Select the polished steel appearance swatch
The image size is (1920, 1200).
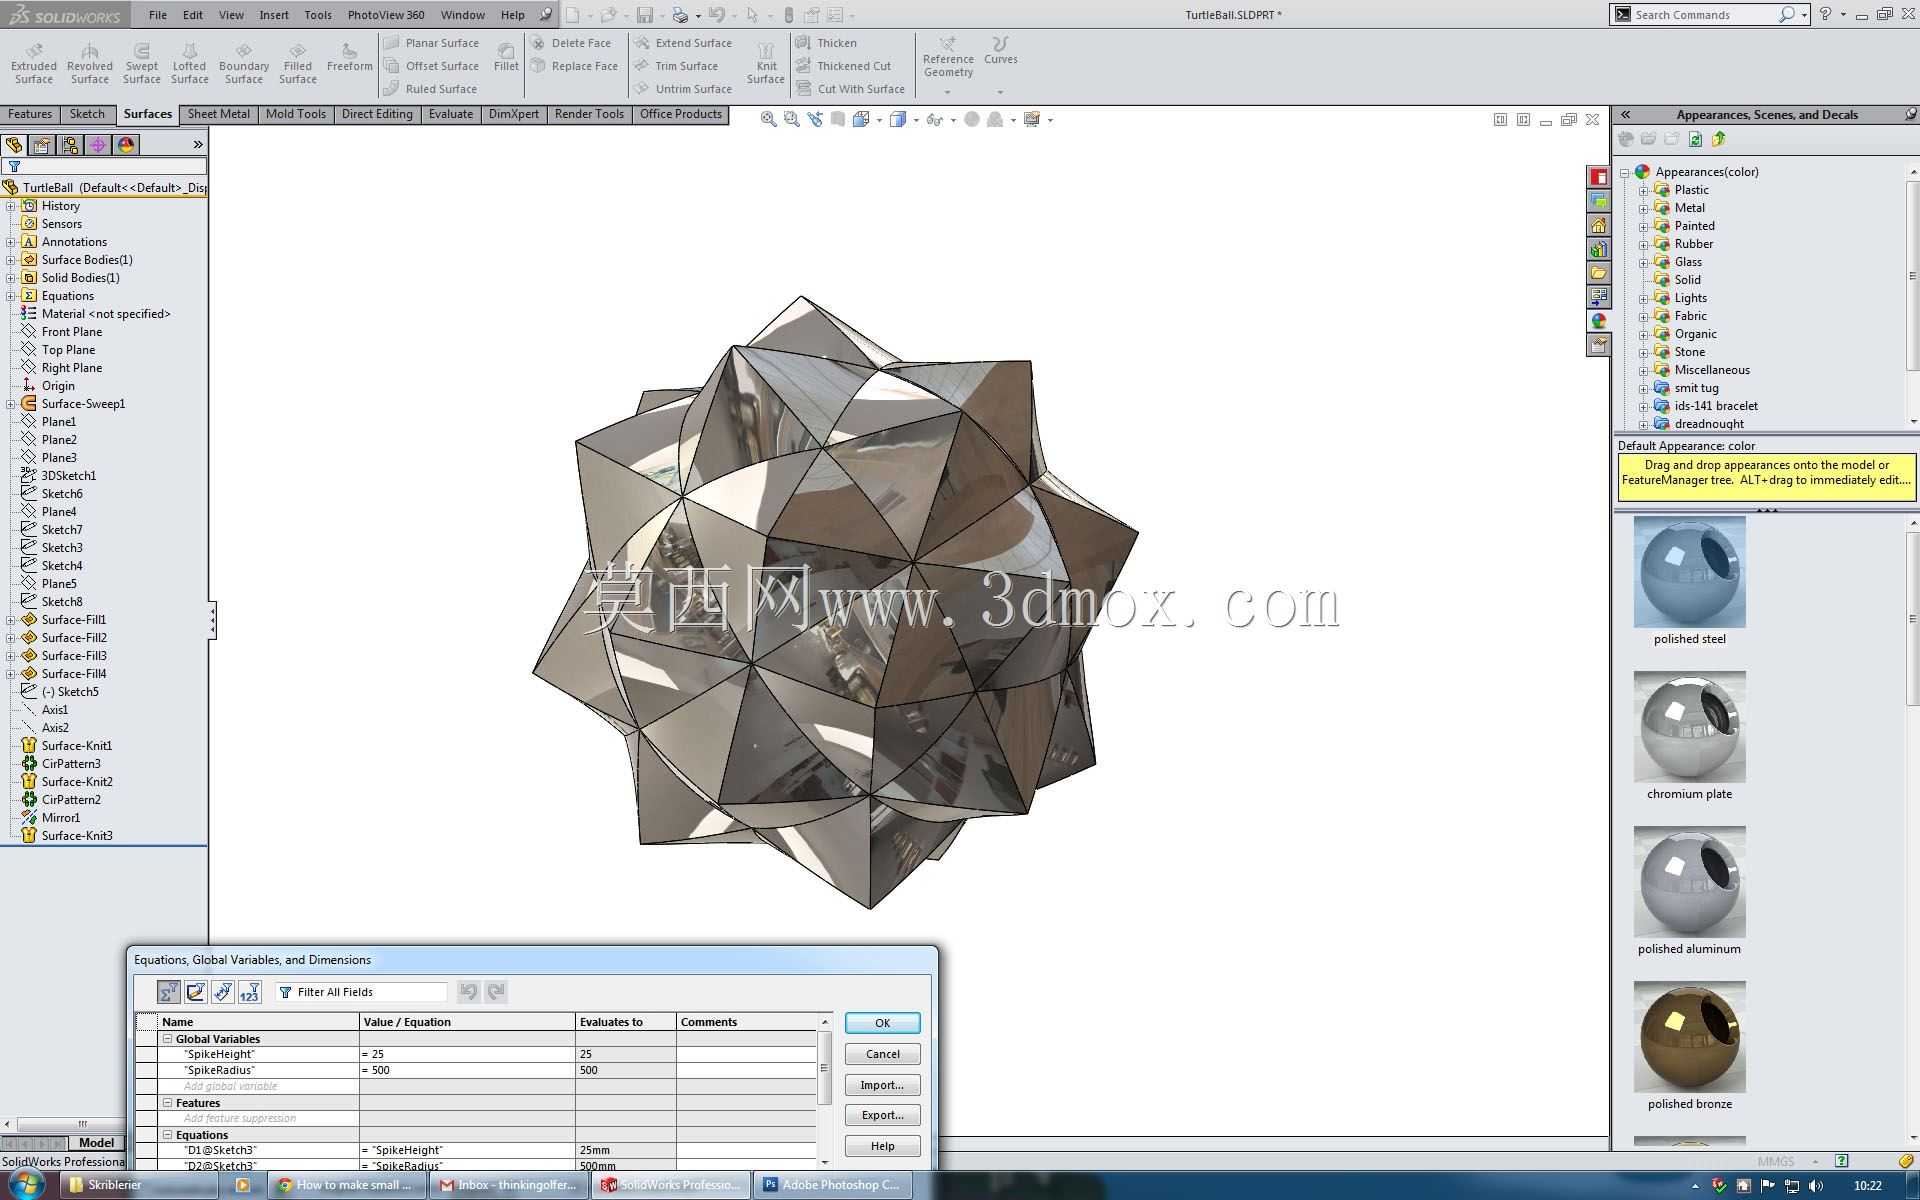pos(1690,572)
